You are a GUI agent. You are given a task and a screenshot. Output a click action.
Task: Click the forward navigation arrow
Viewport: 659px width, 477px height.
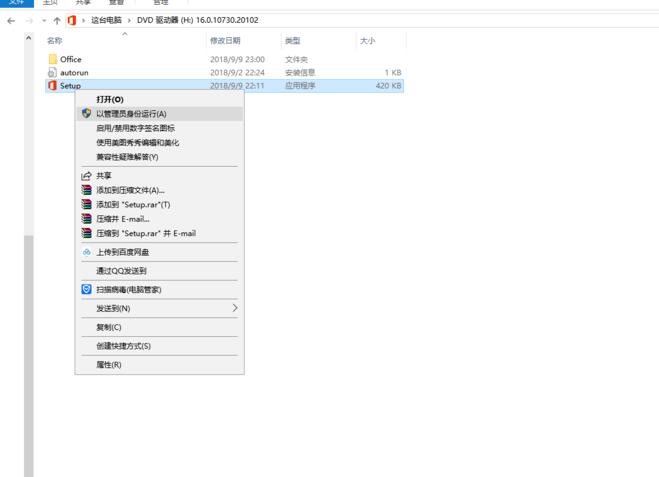click(x=29, y=21)
